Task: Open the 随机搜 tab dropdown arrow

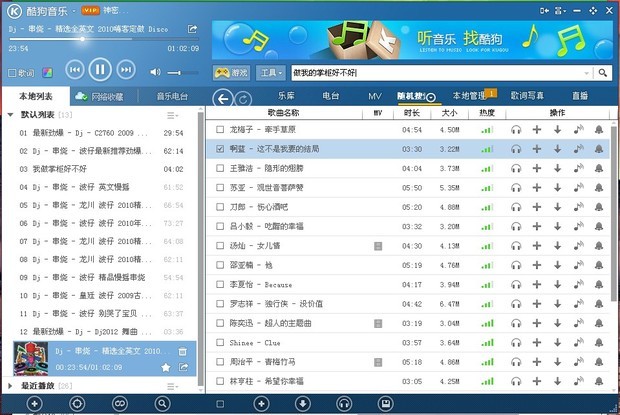Action: (431, 97)
